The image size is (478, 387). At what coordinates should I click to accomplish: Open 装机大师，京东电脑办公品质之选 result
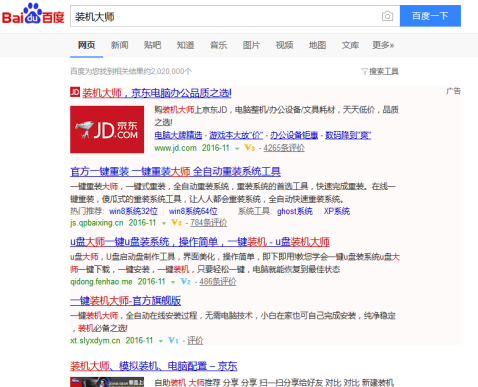(157, 93)
